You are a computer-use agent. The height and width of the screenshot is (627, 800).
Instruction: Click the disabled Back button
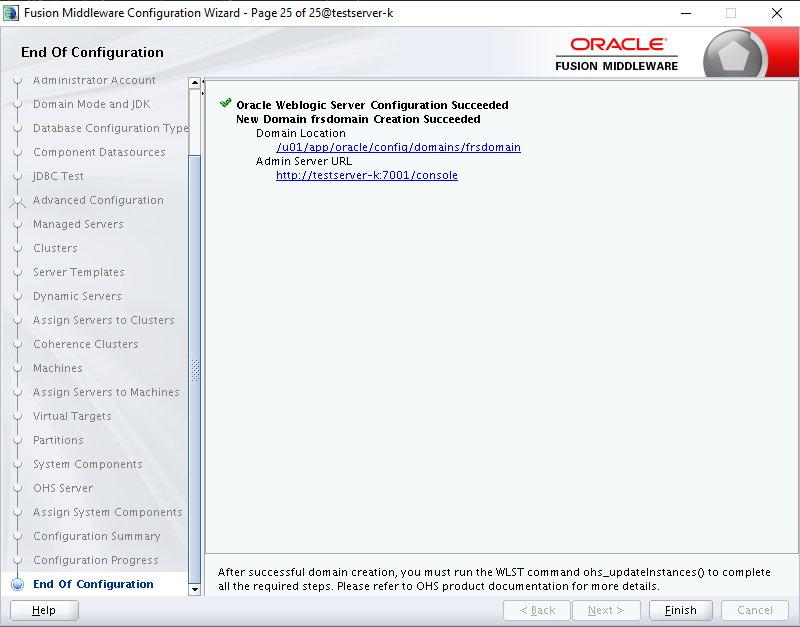click(537, 610)
